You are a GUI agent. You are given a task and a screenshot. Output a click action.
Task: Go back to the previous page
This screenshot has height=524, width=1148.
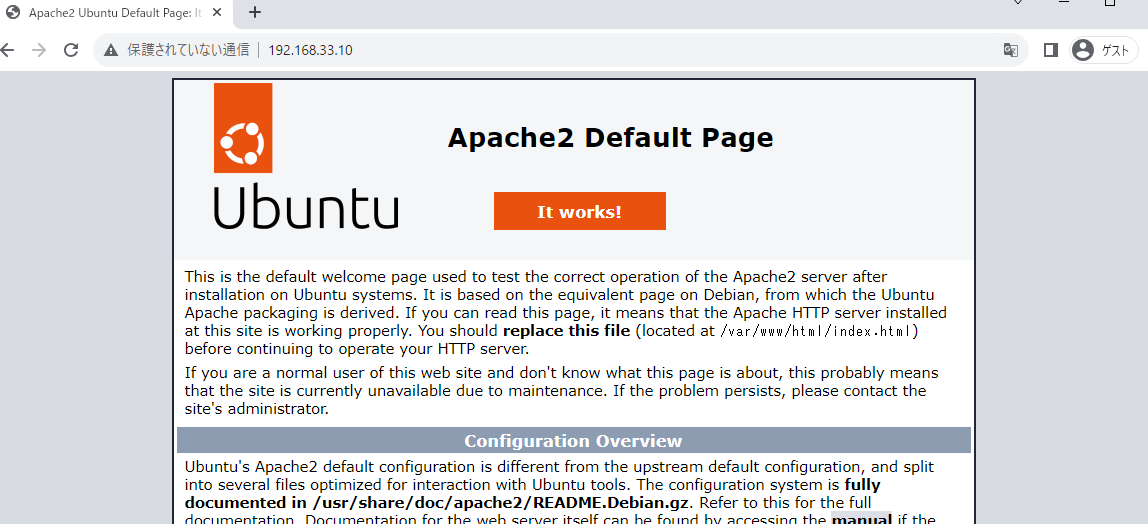tap(7, 50)
